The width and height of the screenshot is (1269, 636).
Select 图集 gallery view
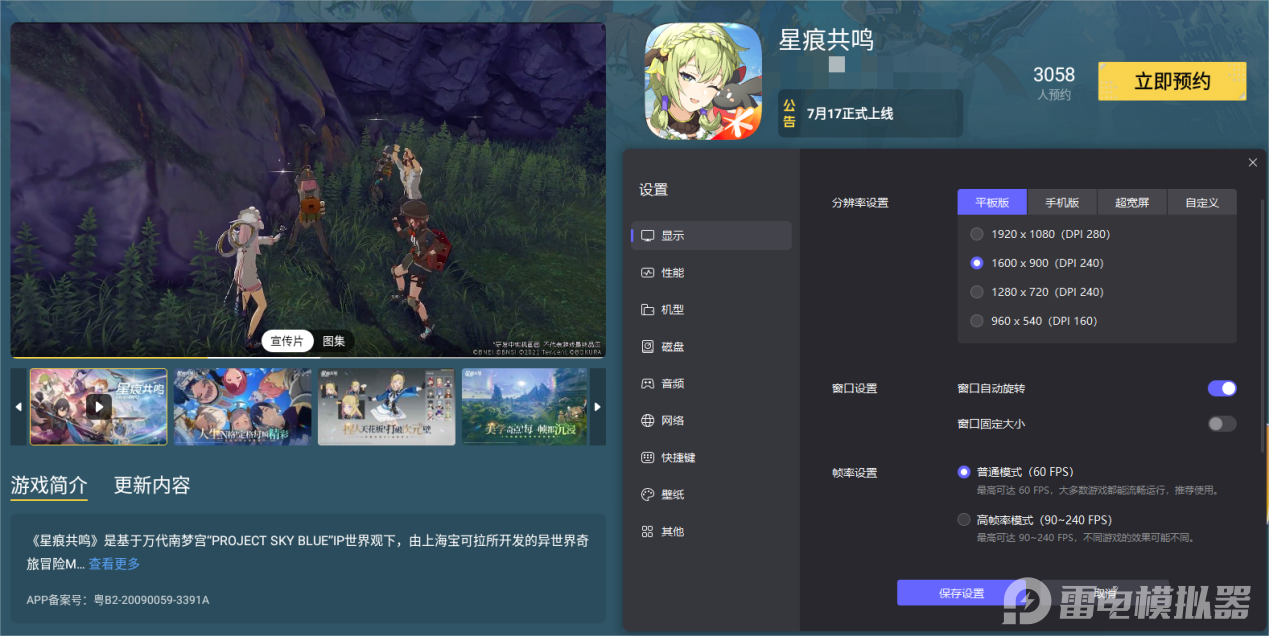(334, 341)
